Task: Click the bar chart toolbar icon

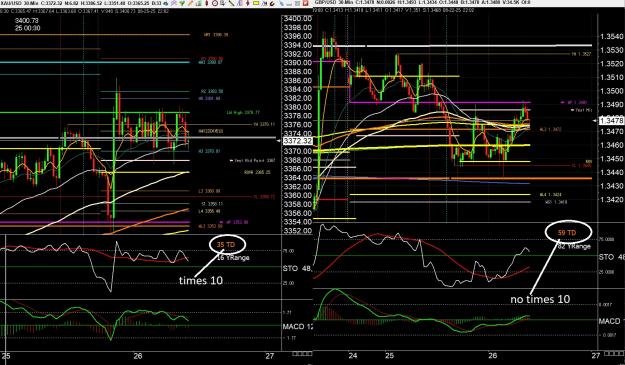Action: [x=199, y=3]
